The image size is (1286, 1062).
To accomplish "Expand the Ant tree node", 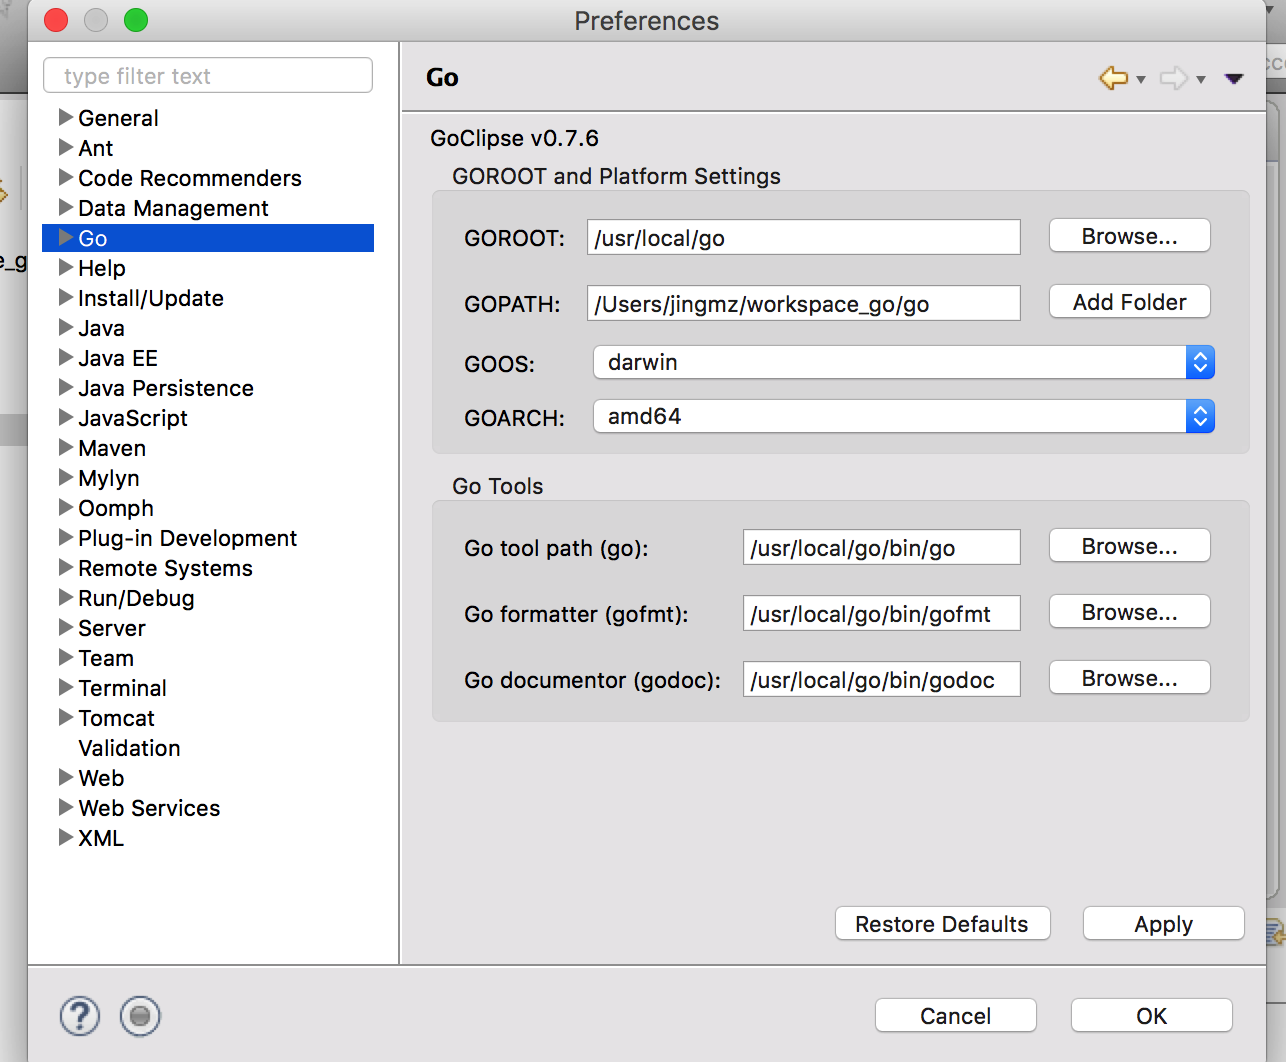I will tap(66, 147).
